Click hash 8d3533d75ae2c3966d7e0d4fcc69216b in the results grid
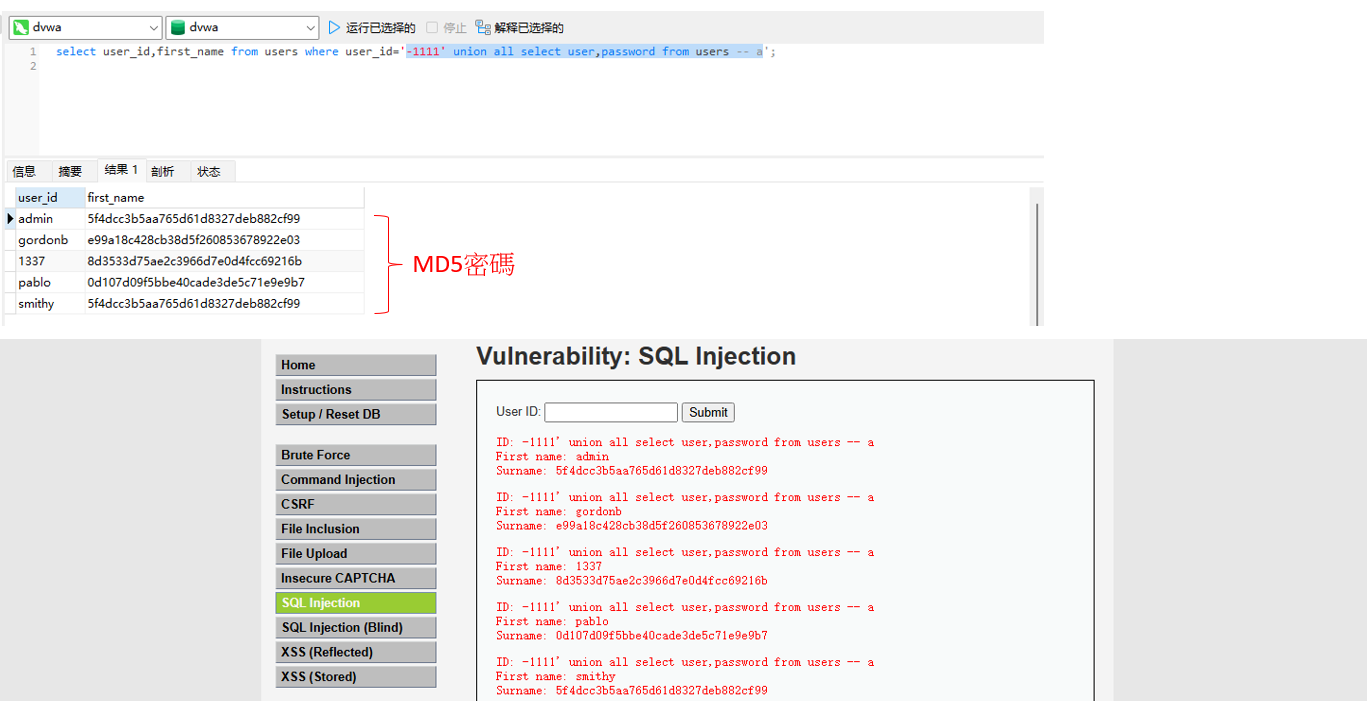The height and width of the screenshot is (707, 1367). [x=194, y=261]
